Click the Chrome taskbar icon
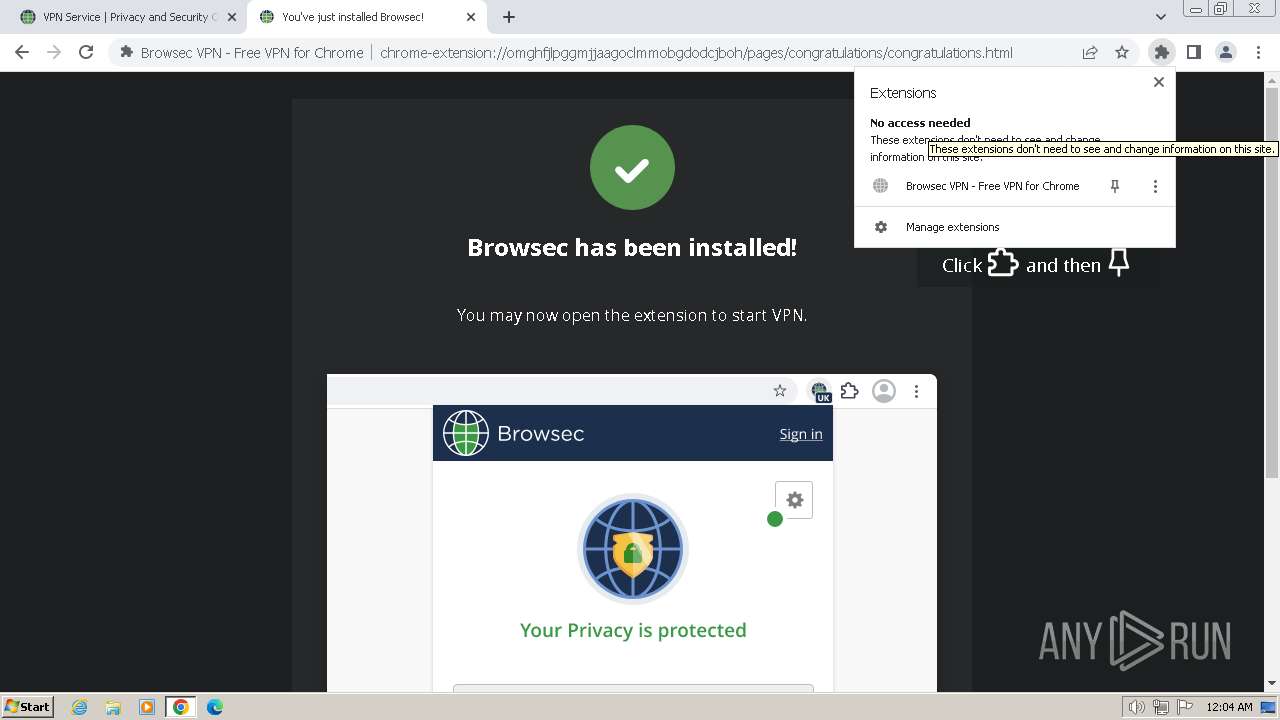1280x720 pixels. [x=181, y=707]
